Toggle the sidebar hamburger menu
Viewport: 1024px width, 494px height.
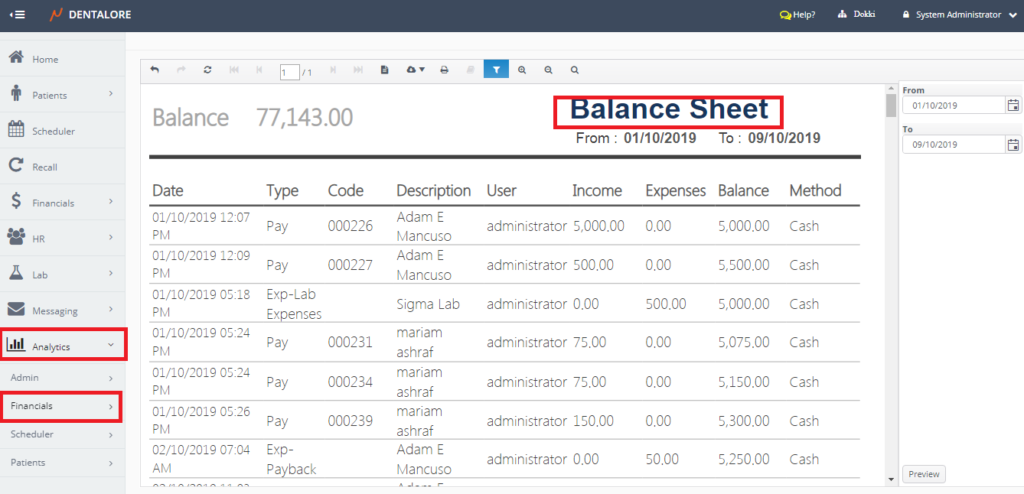tap(17, 15)
